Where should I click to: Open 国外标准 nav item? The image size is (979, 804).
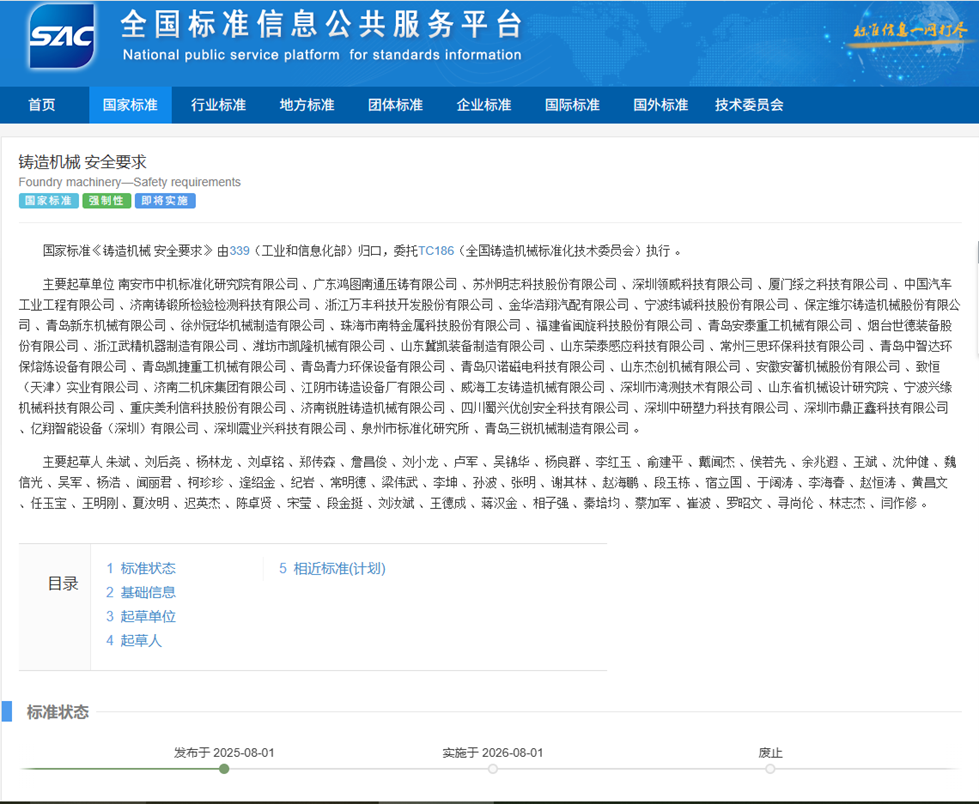661,105
